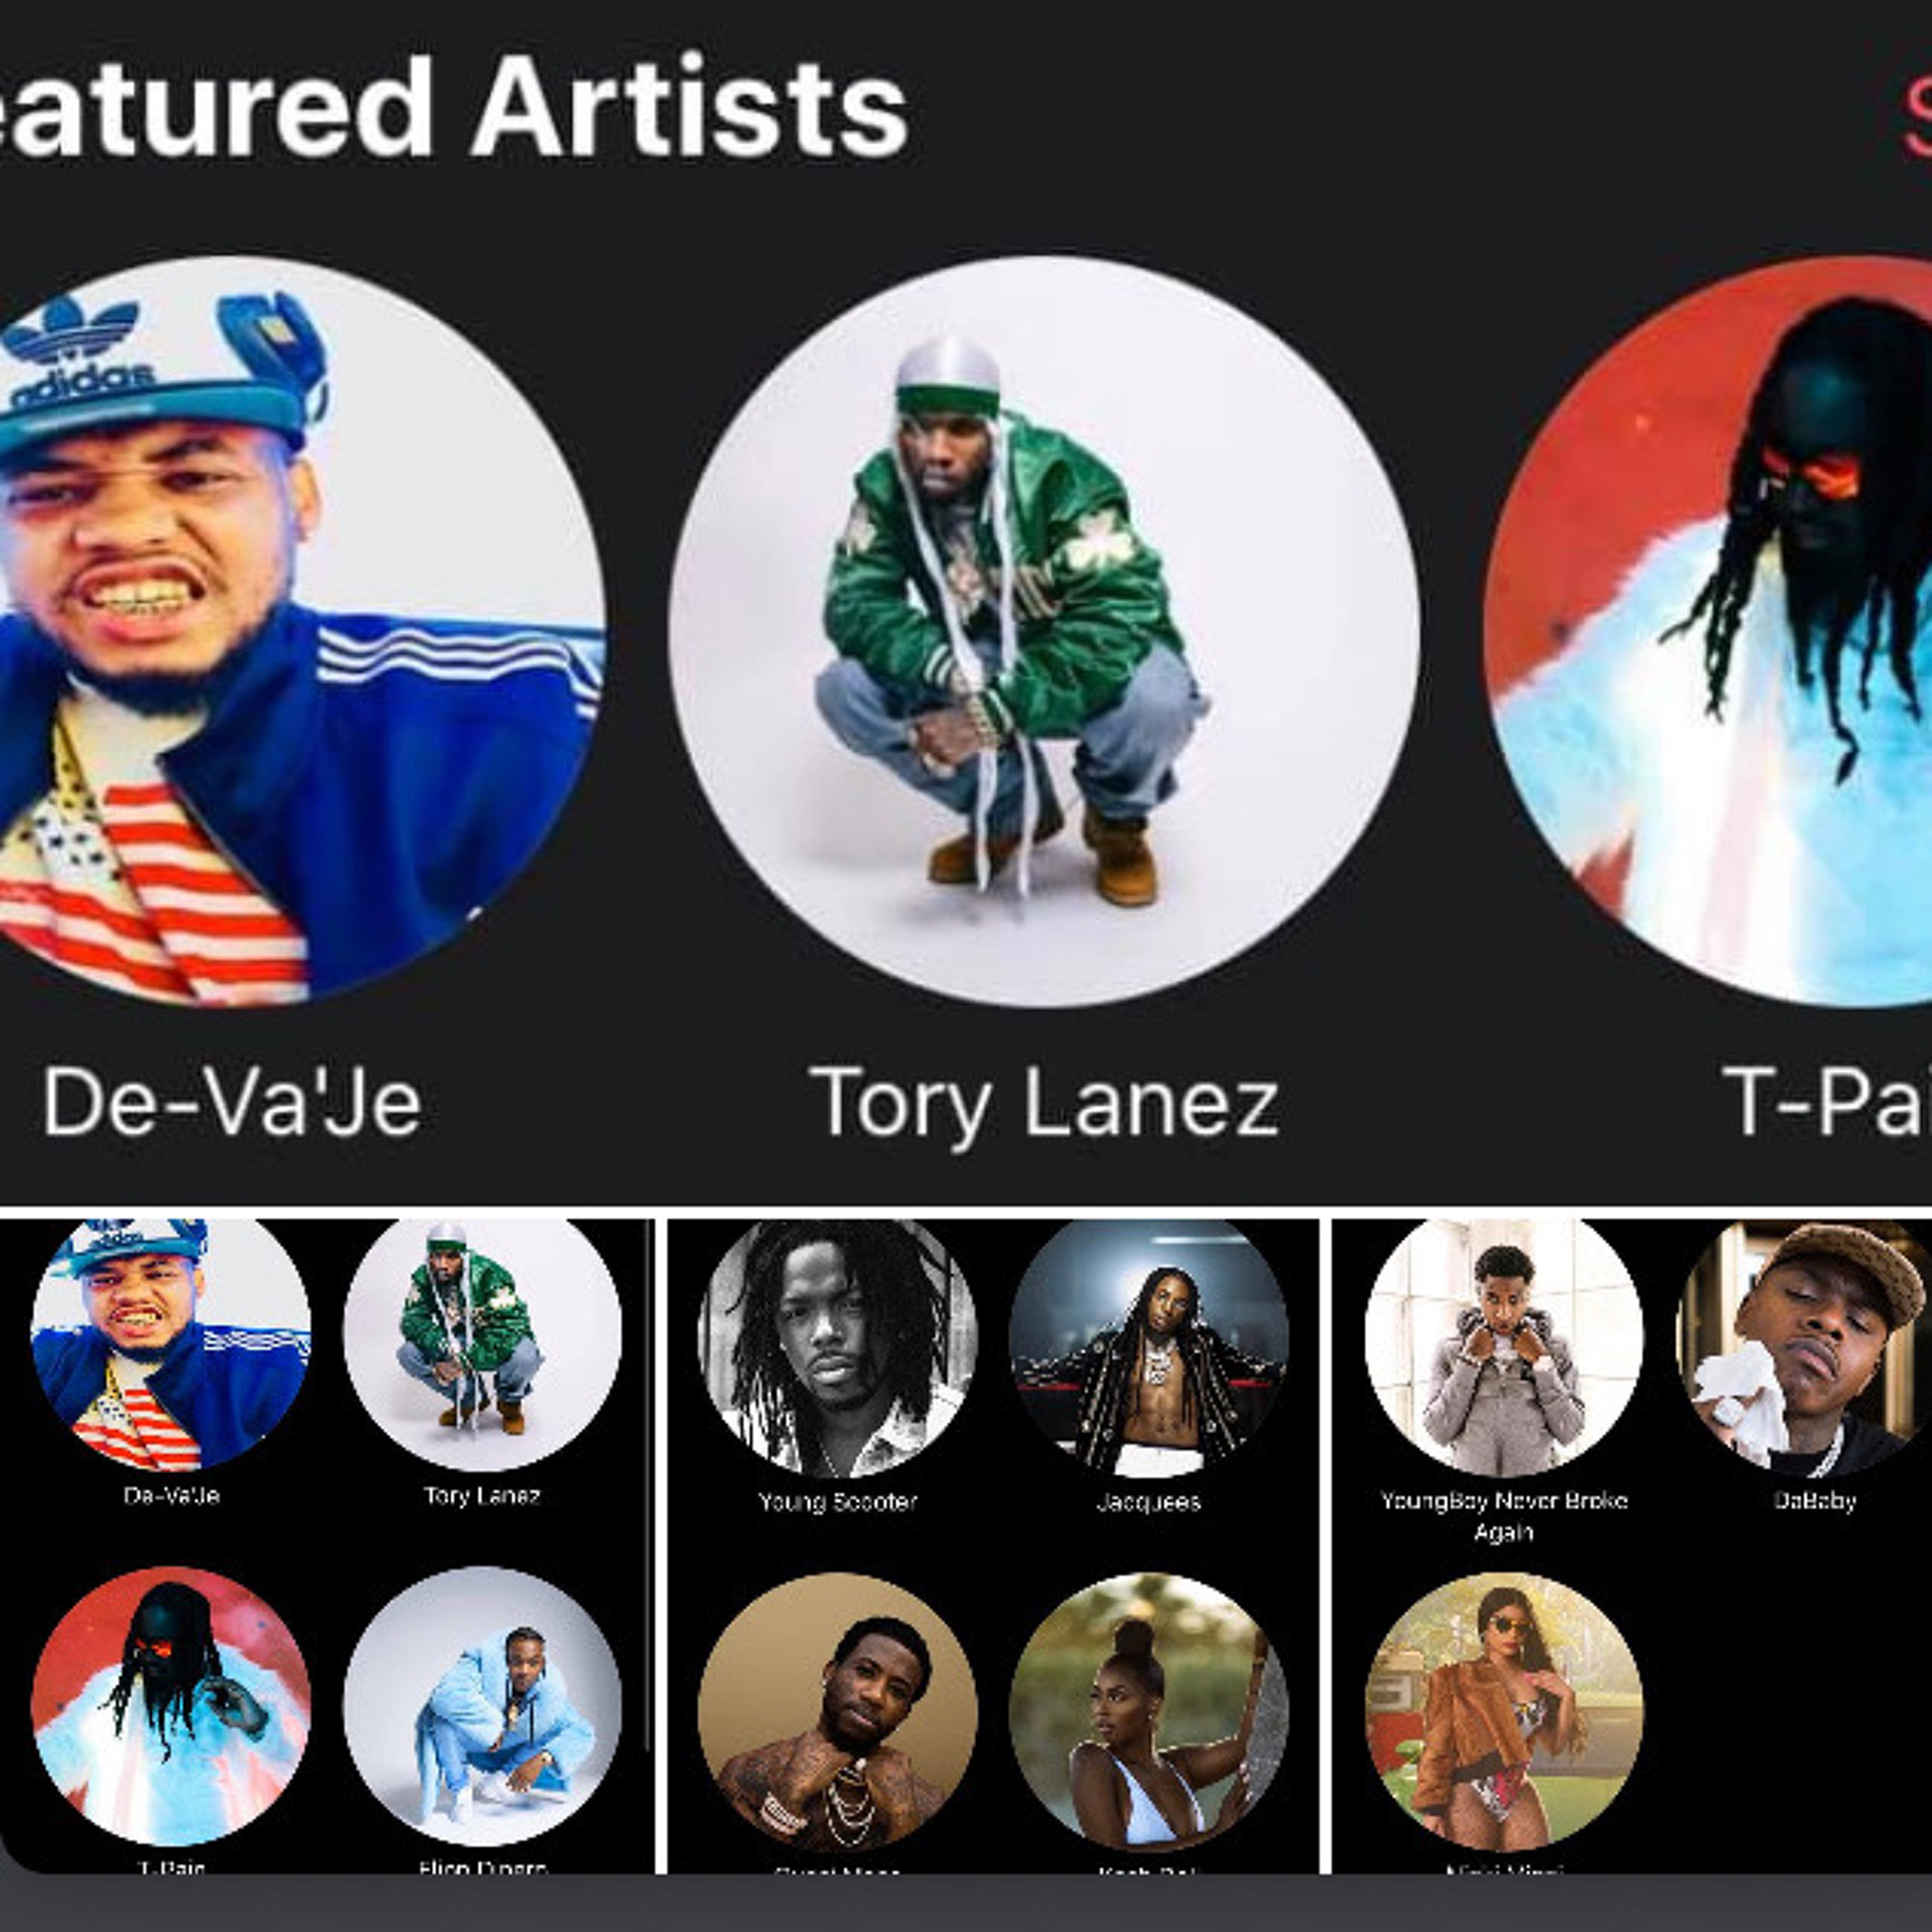Open the Young Scooter black-and-white photo
The height and width of the screenshot is (1932, 1932).
[x=837, y=1347]
